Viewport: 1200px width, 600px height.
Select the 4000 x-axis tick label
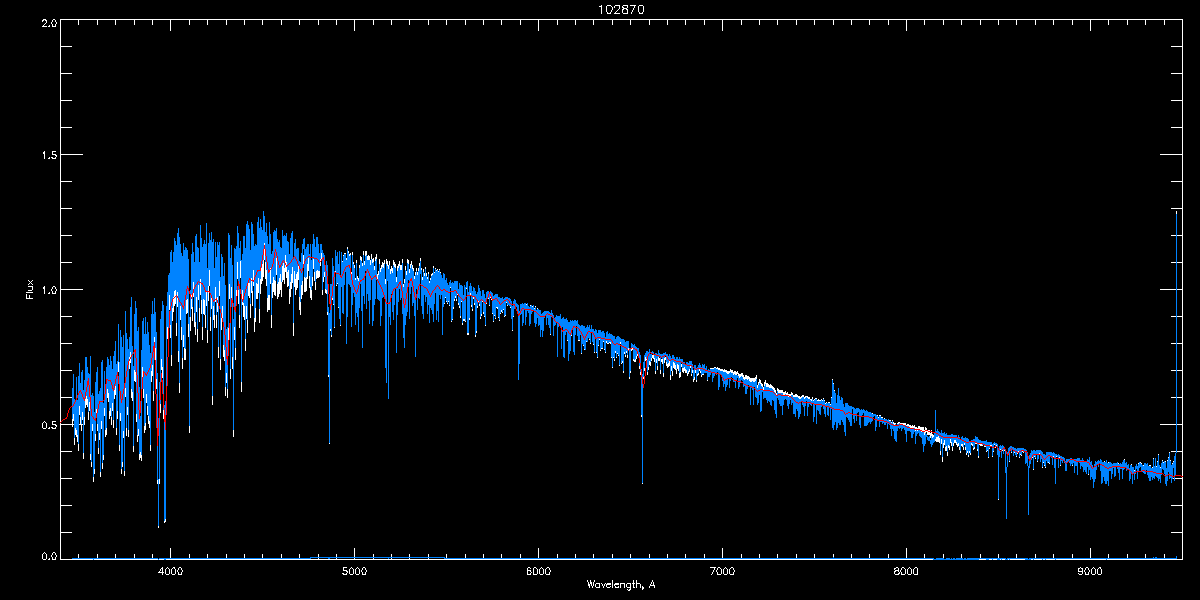point(170,572)
